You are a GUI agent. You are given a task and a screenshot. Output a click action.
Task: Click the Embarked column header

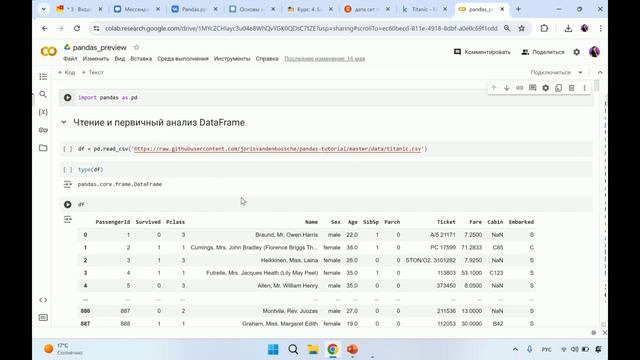coord(521,222)
